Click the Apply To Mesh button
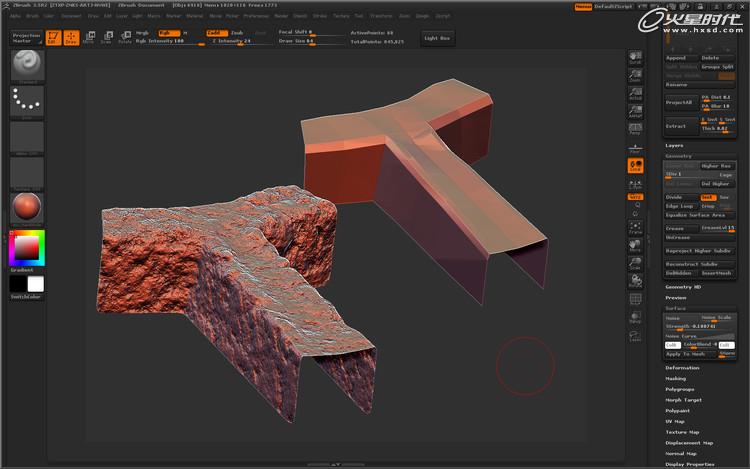Viewport: 750px width, 469px height. [x=690, y=354]
